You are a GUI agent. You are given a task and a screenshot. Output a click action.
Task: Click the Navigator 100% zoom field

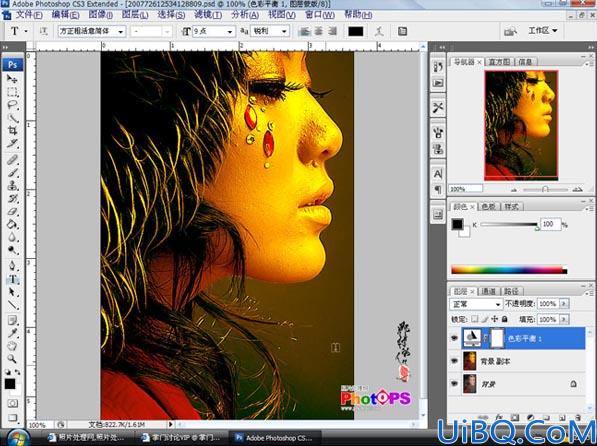click(x=466, y=189)
